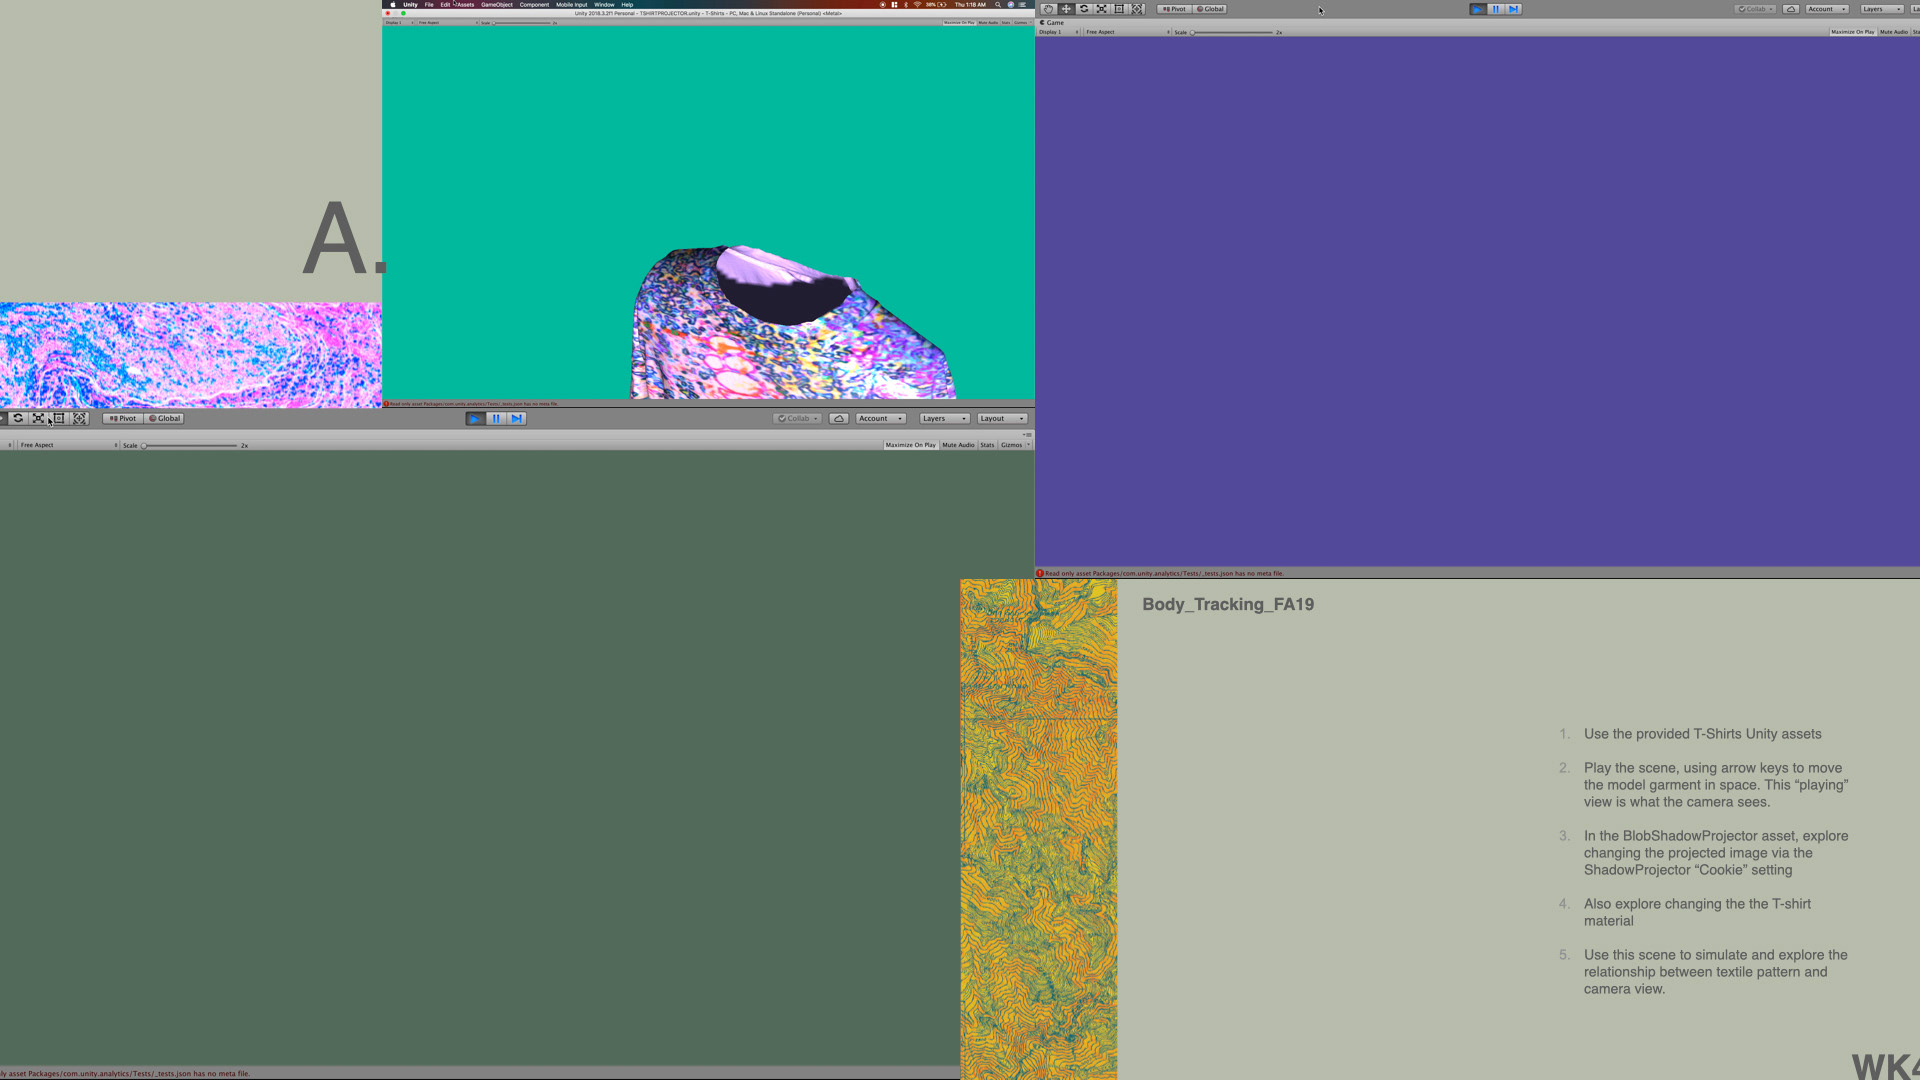Image resolution: width=1920 pixels, height=1080 pixels.
Task: Toggle Mute Audio above the dark green view
Action: (x=958, y=445)
